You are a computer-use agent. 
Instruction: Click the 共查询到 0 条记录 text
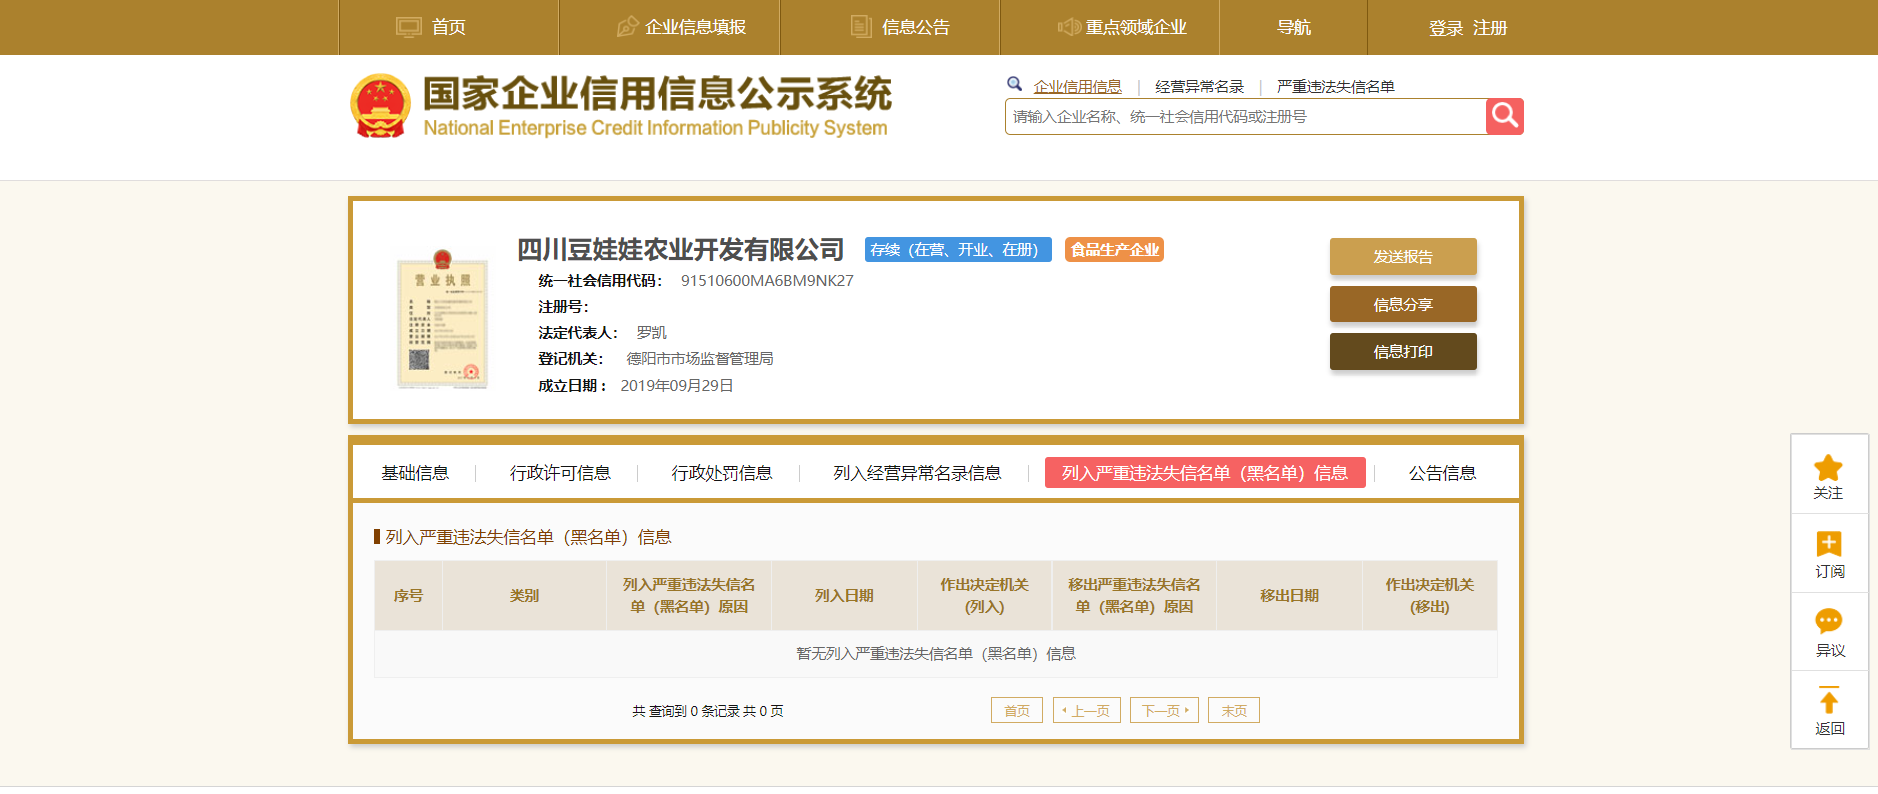point(707,711)
